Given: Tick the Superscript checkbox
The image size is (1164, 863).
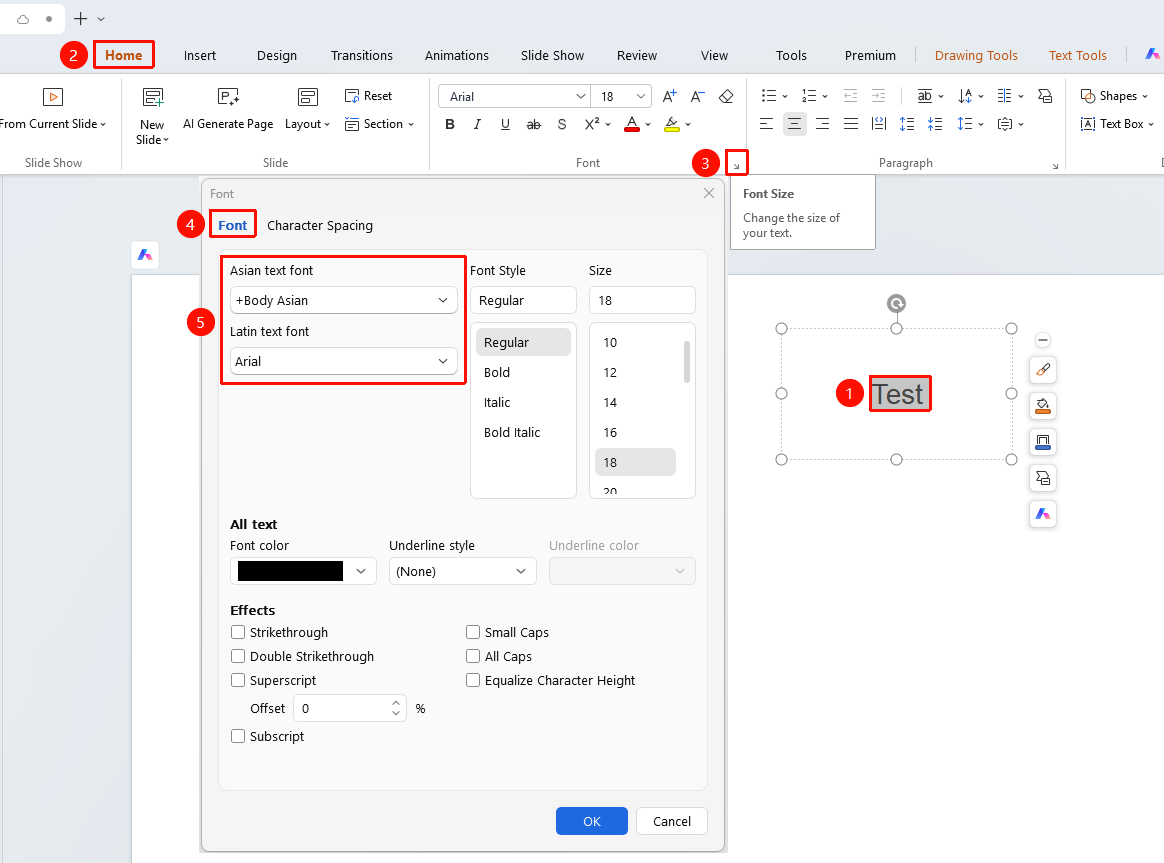Looking at the screenshot, I should point(238,680).
